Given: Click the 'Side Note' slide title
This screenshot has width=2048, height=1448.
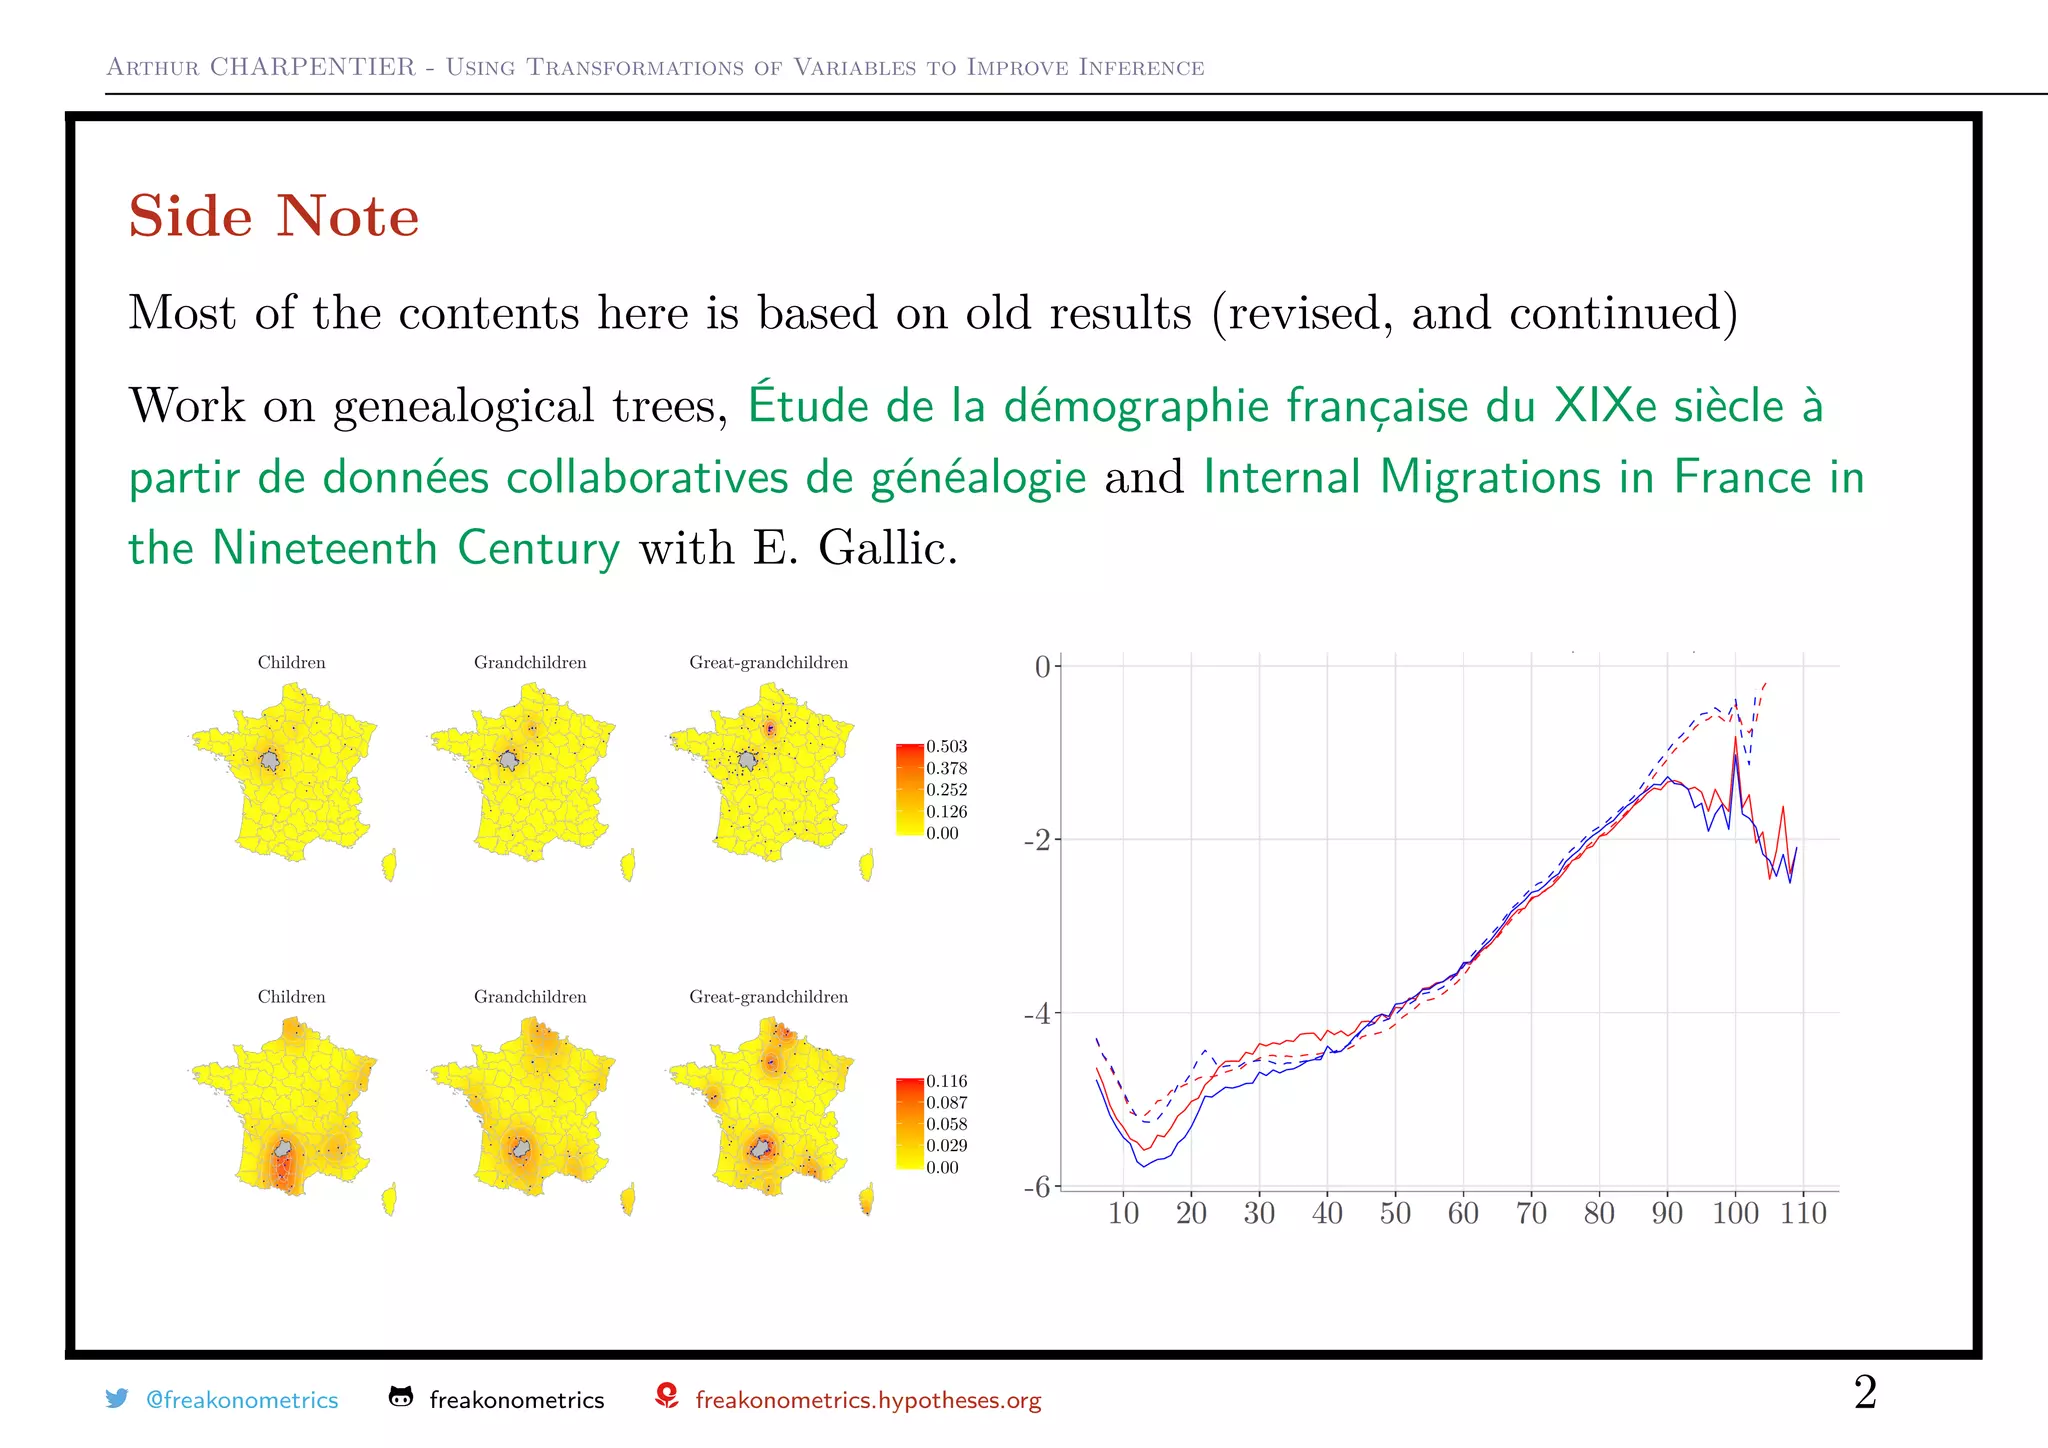Looking at the screenshot, I should pos(274,216).
